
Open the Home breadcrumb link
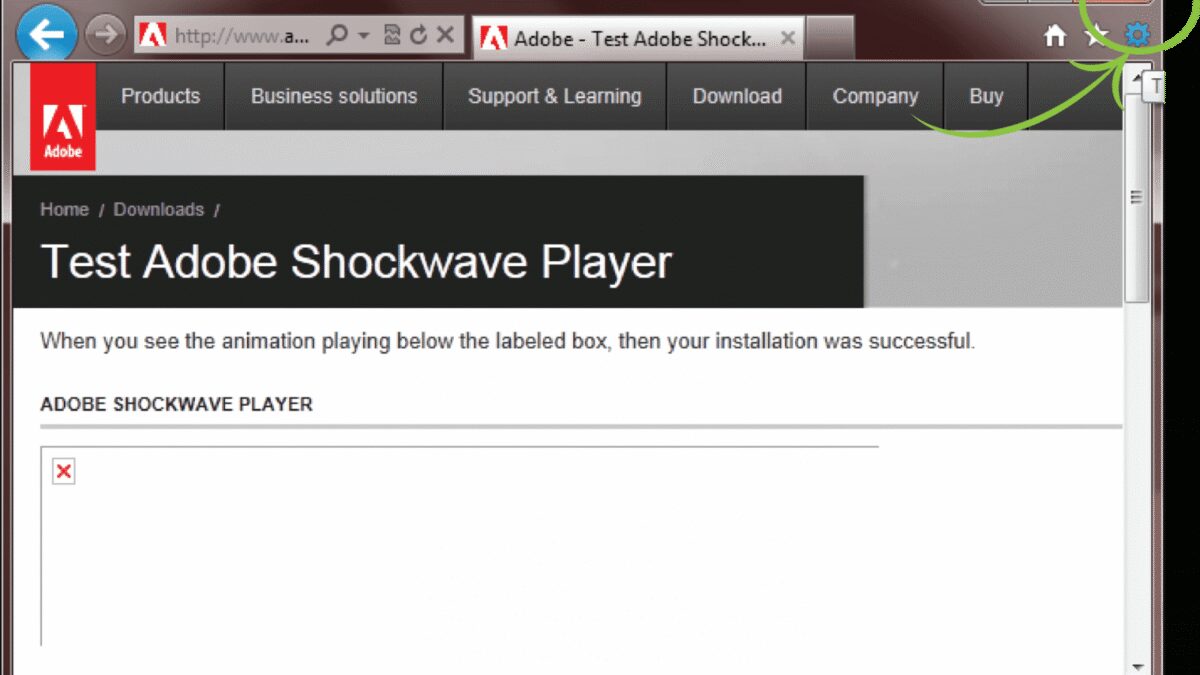[x=64, y=210]
